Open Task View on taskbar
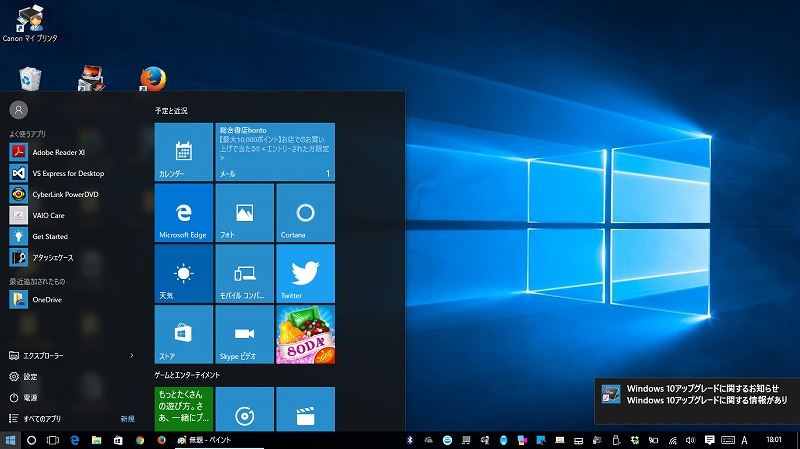Screen dimensions: 800x449 click(53, 440)
